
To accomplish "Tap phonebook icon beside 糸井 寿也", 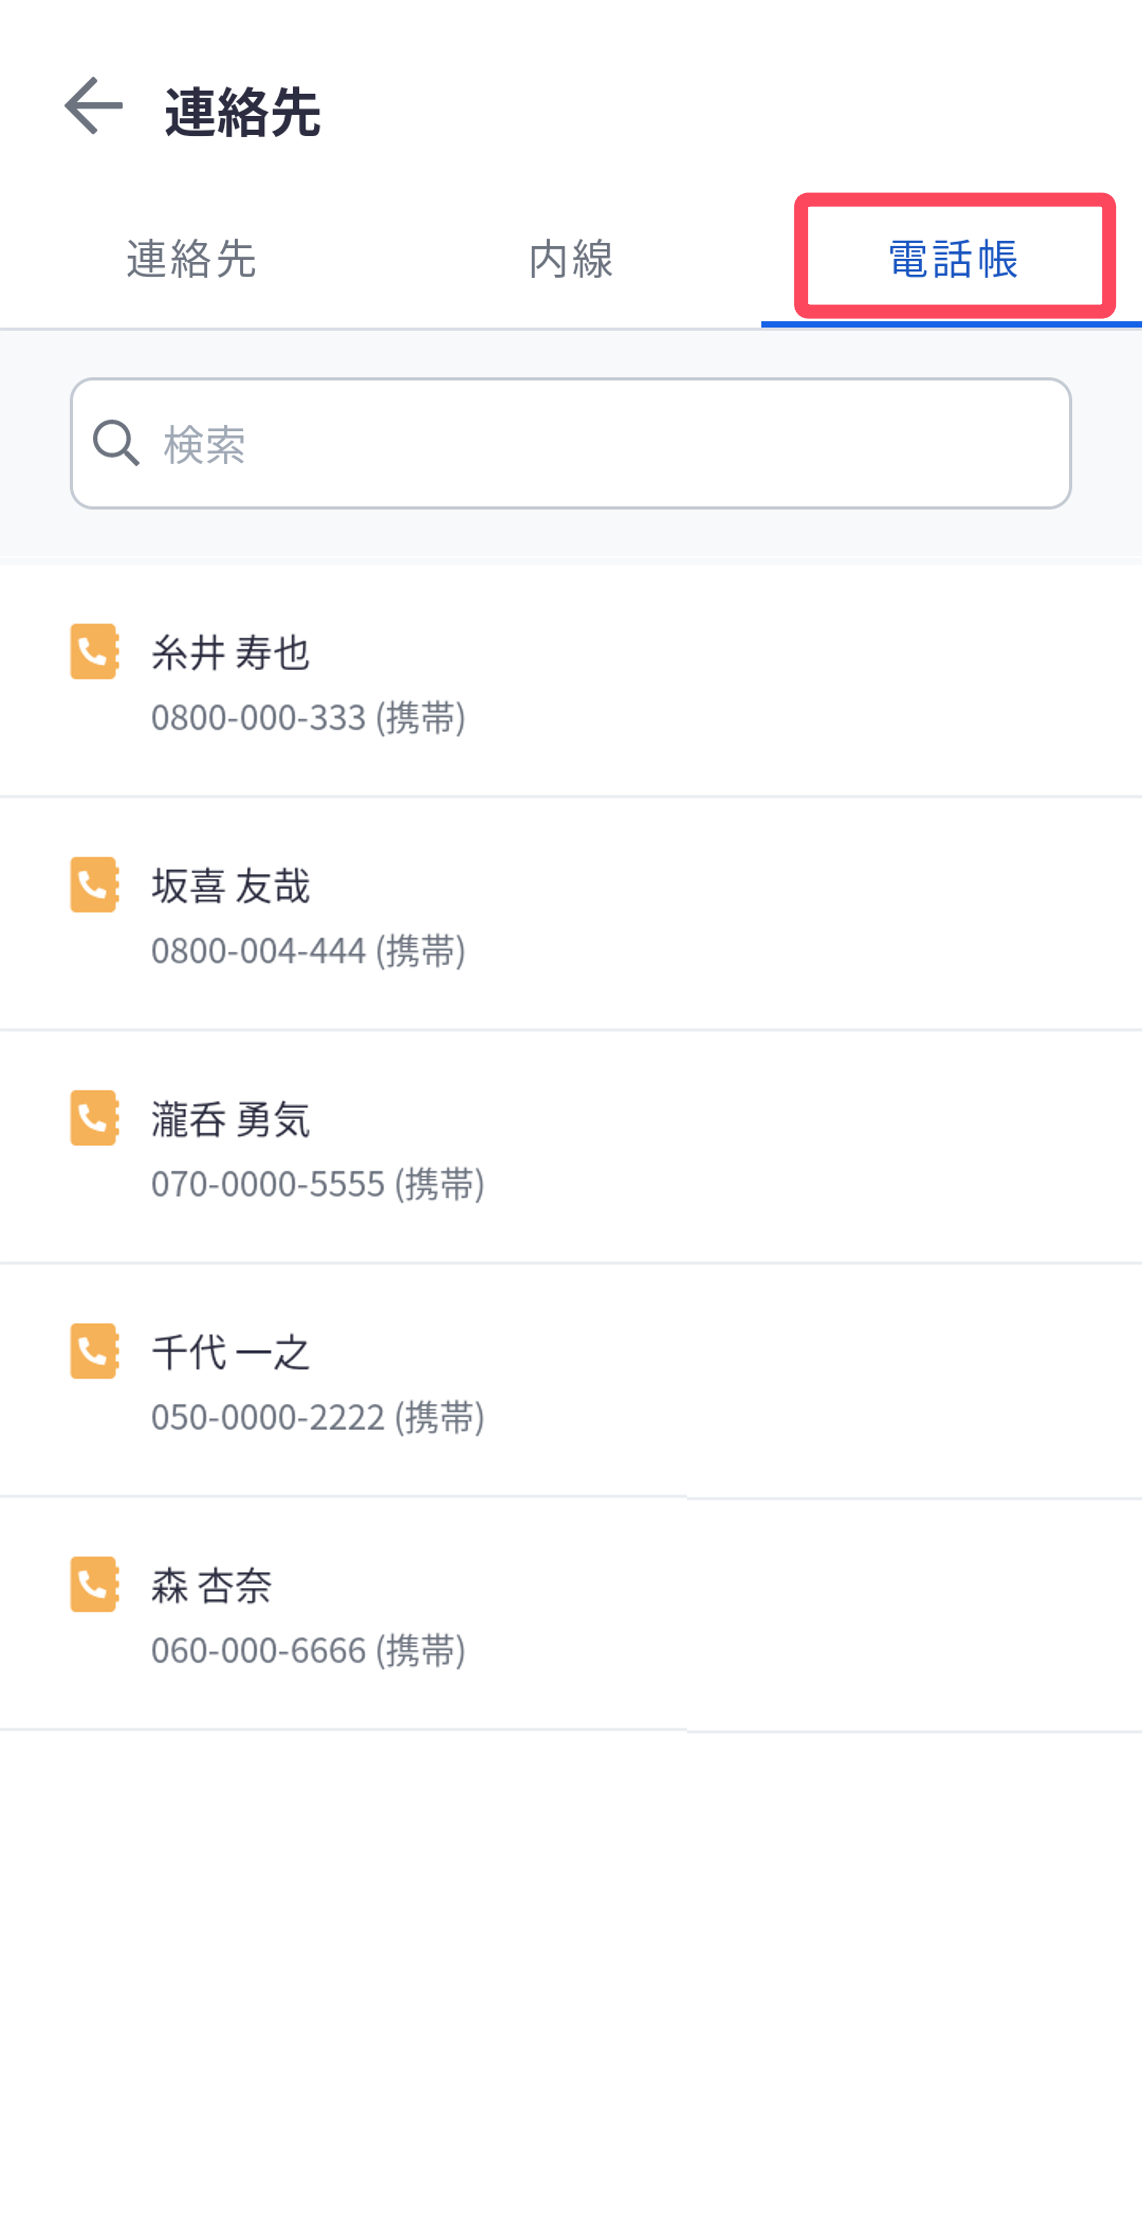I will (x=95, y=652).
